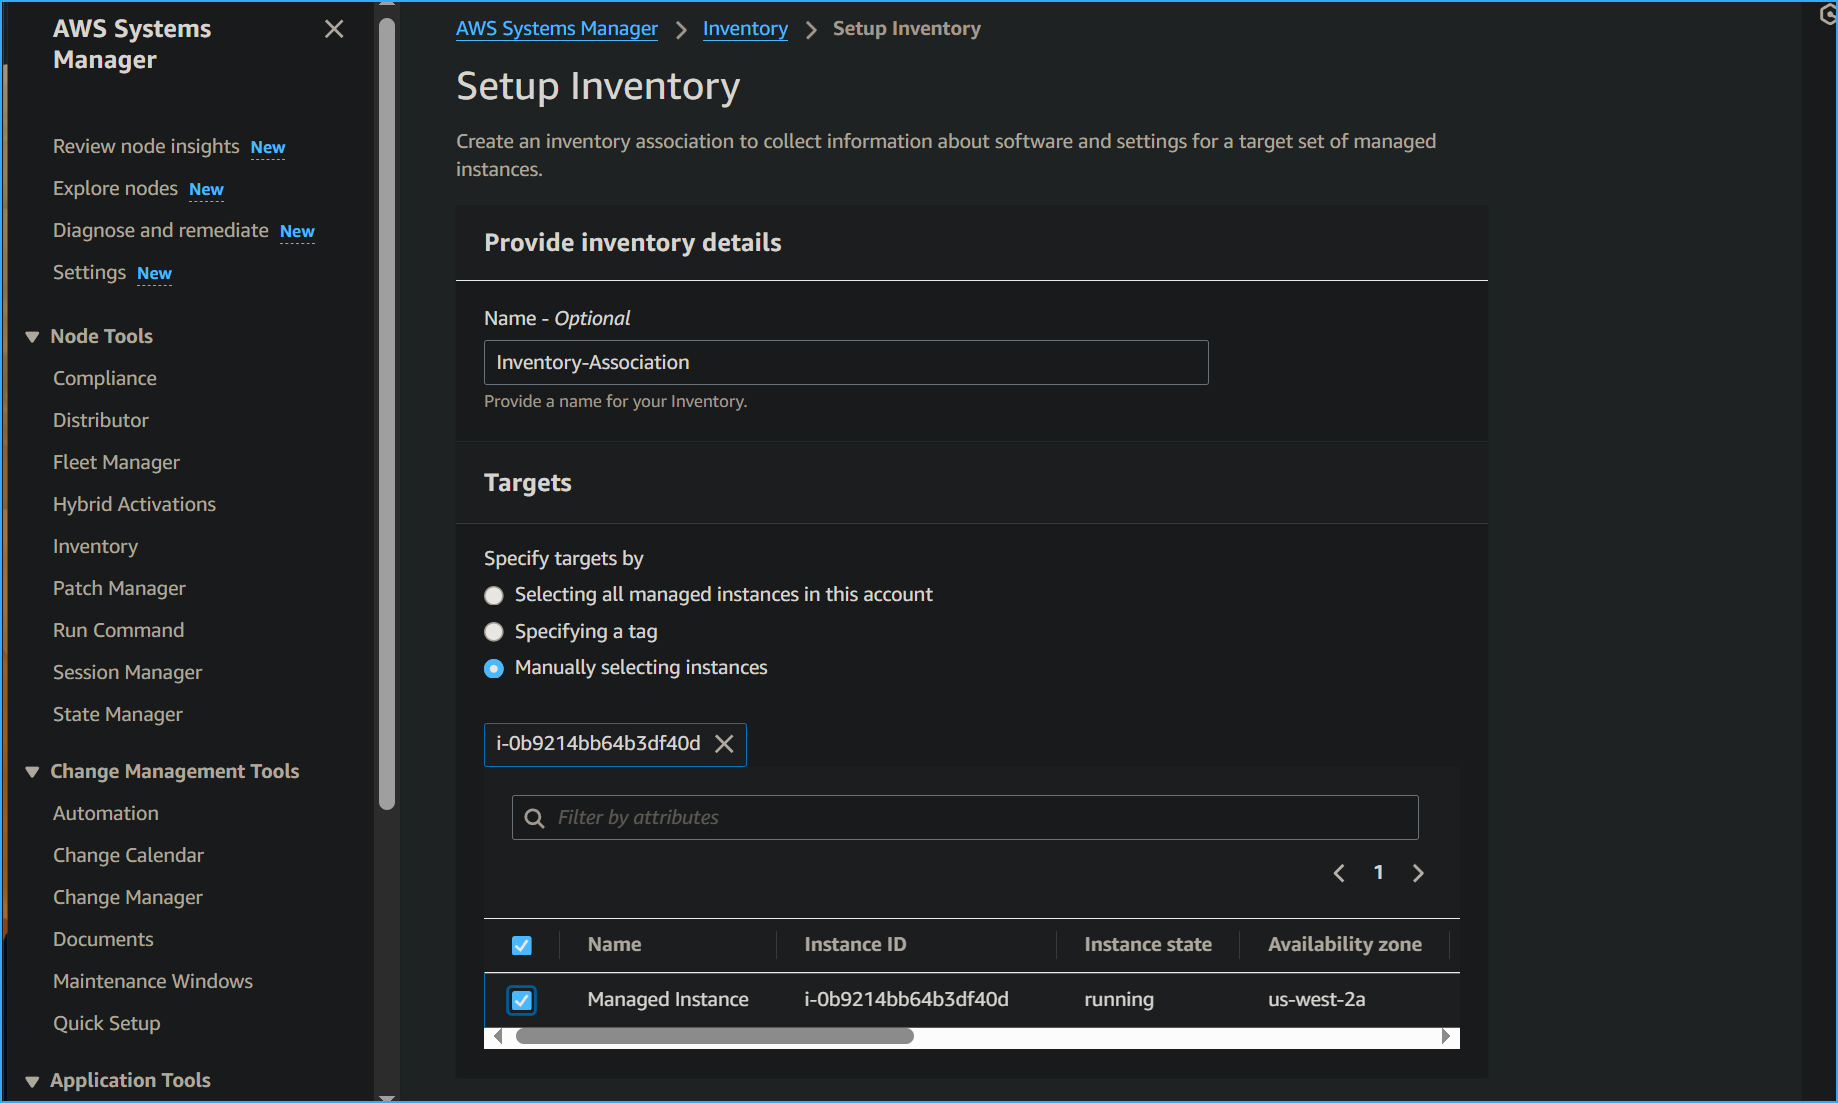Click the table scroll-right arrow icon
1838x1103 pixels.
pyautogui.click(x=1446, y=1036)
